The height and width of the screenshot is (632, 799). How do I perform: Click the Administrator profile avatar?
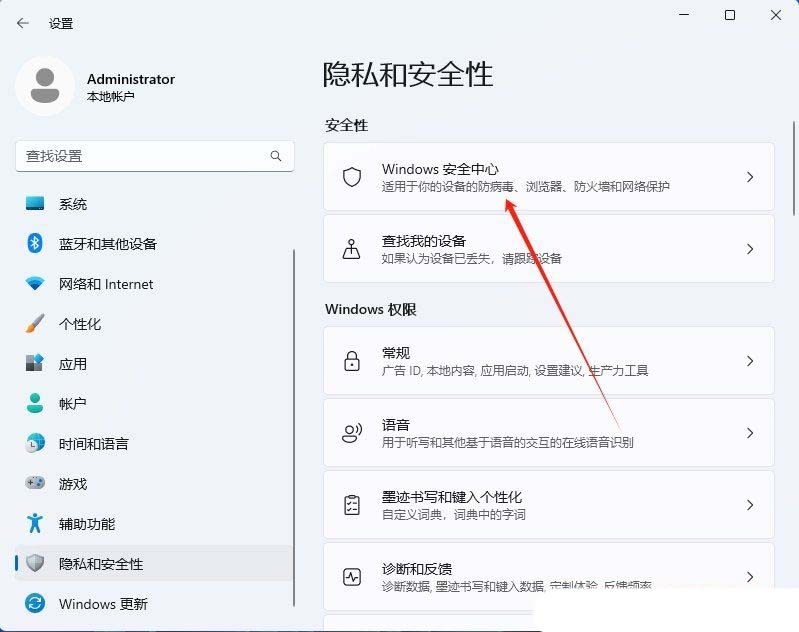click(45, 86)
